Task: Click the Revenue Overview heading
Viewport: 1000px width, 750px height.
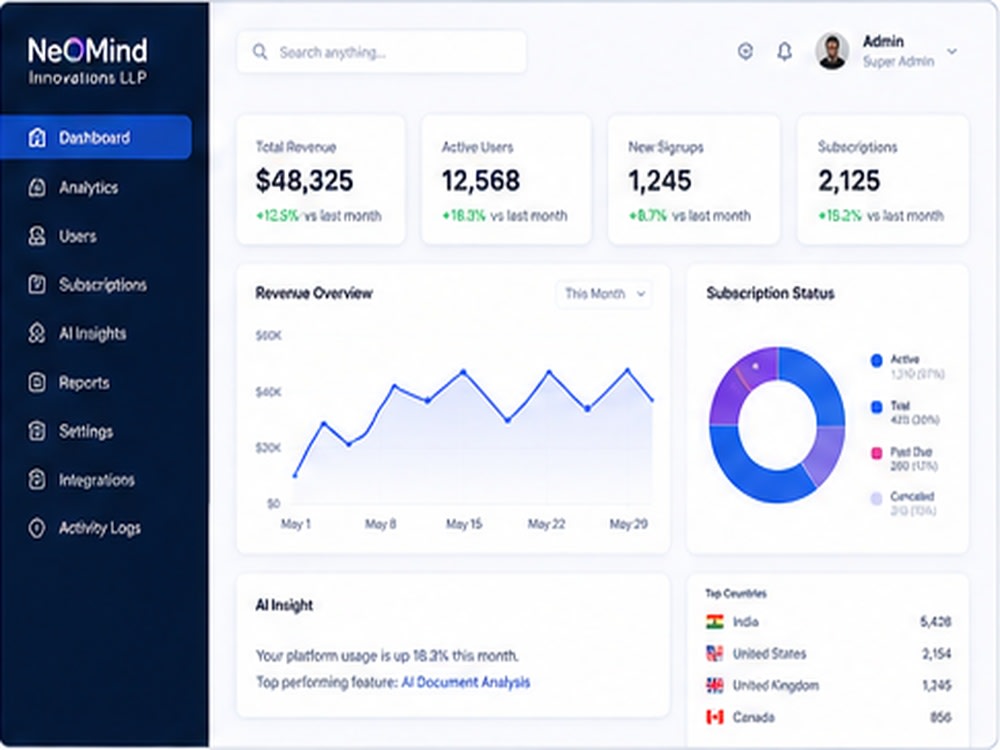Action: click(314, 293)
